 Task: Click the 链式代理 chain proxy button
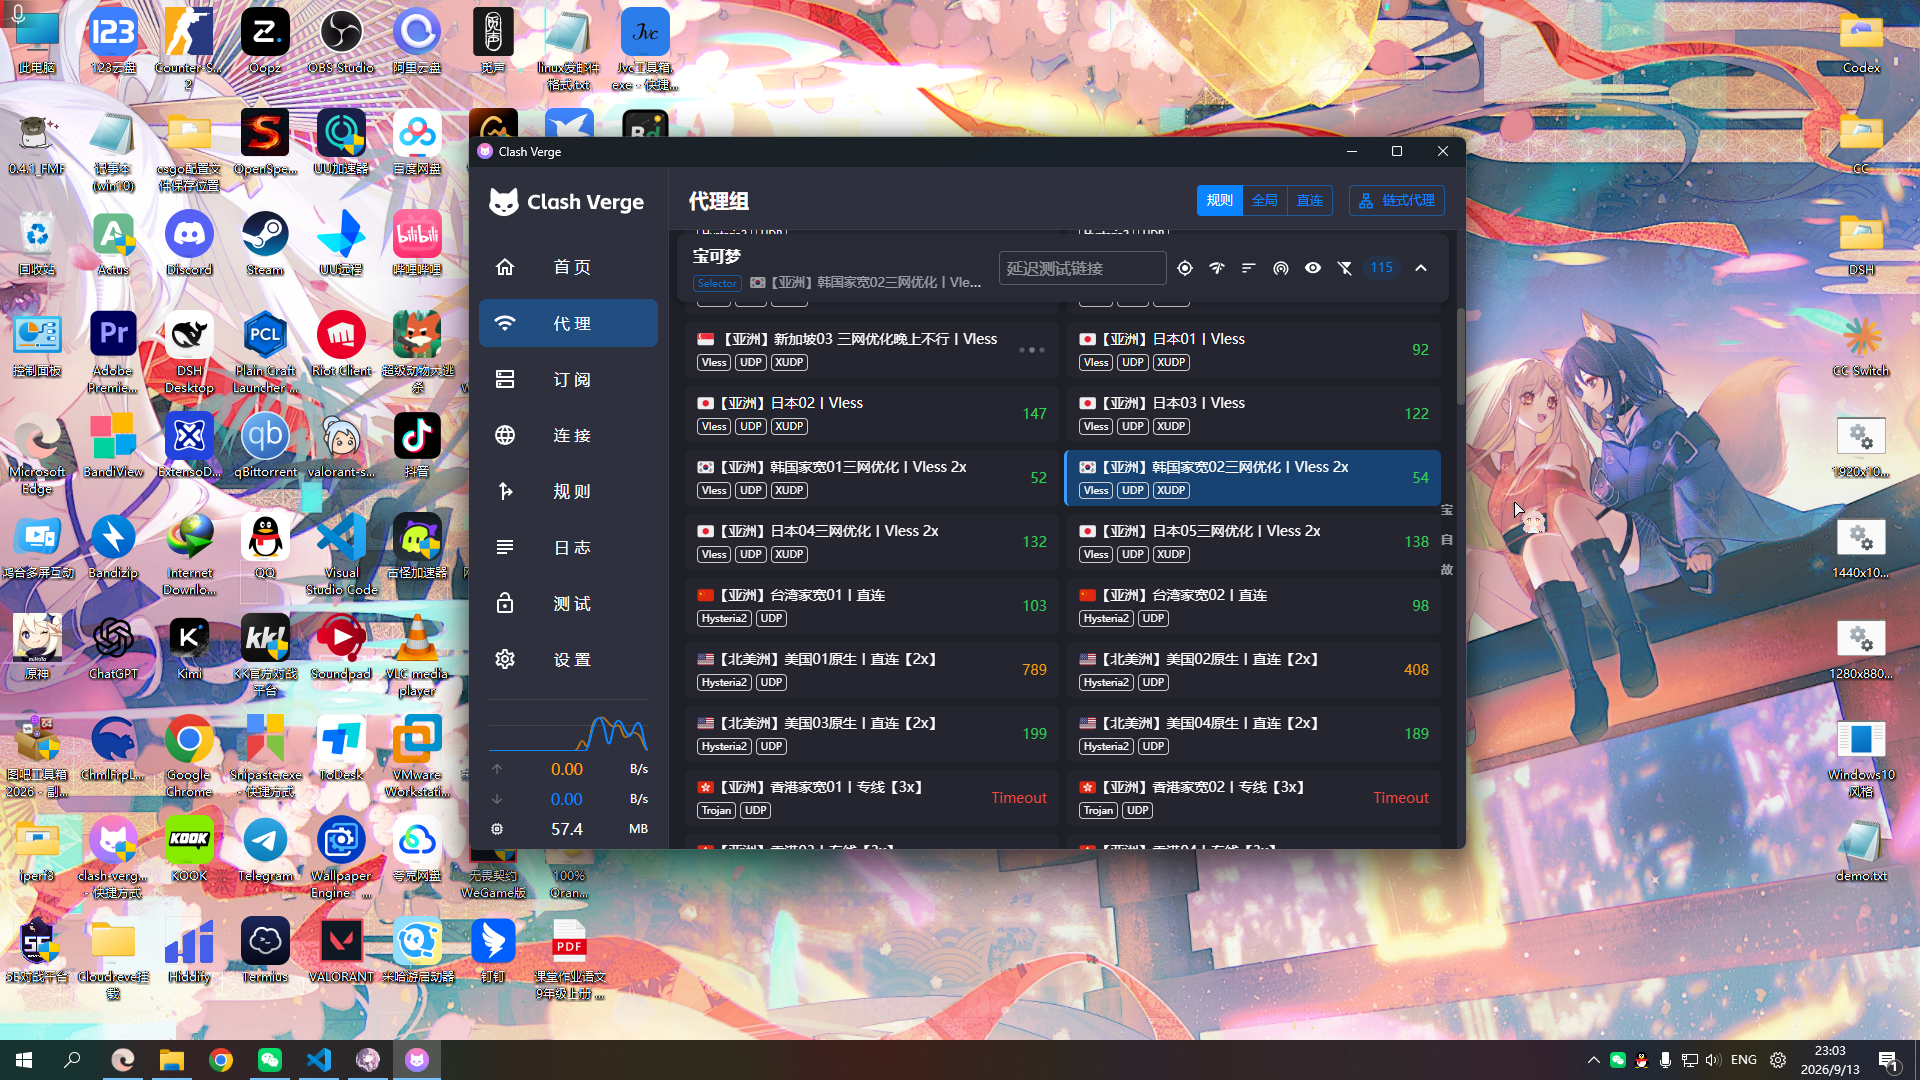(x=1396, y=200)
